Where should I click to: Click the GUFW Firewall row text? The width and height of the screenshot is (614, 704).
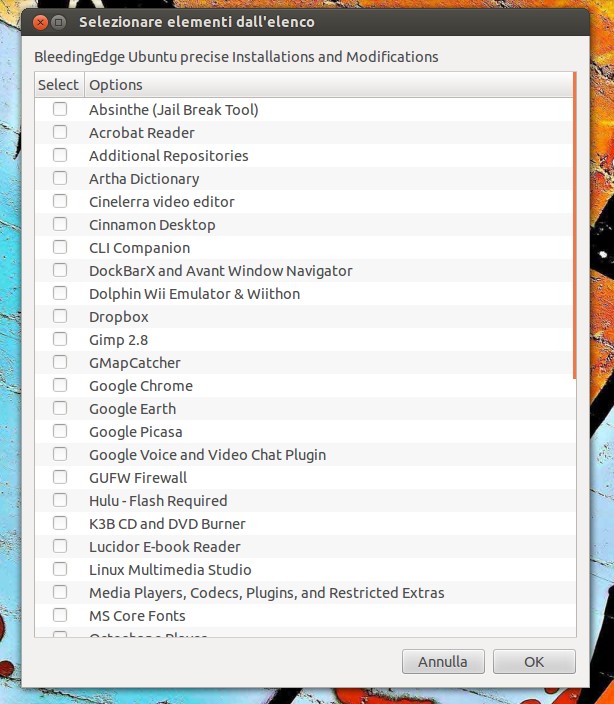[x=138, y=478]
